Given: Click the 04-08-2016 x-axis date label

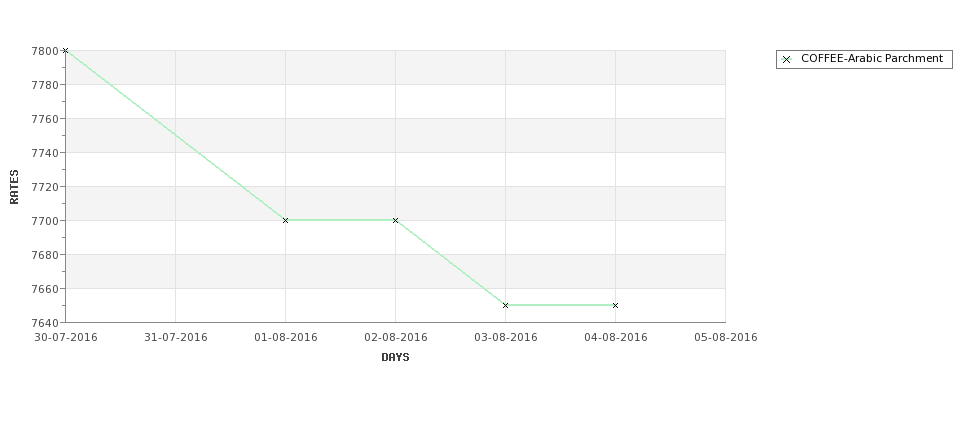Looking at the screenshot, I should click(616, 338).
